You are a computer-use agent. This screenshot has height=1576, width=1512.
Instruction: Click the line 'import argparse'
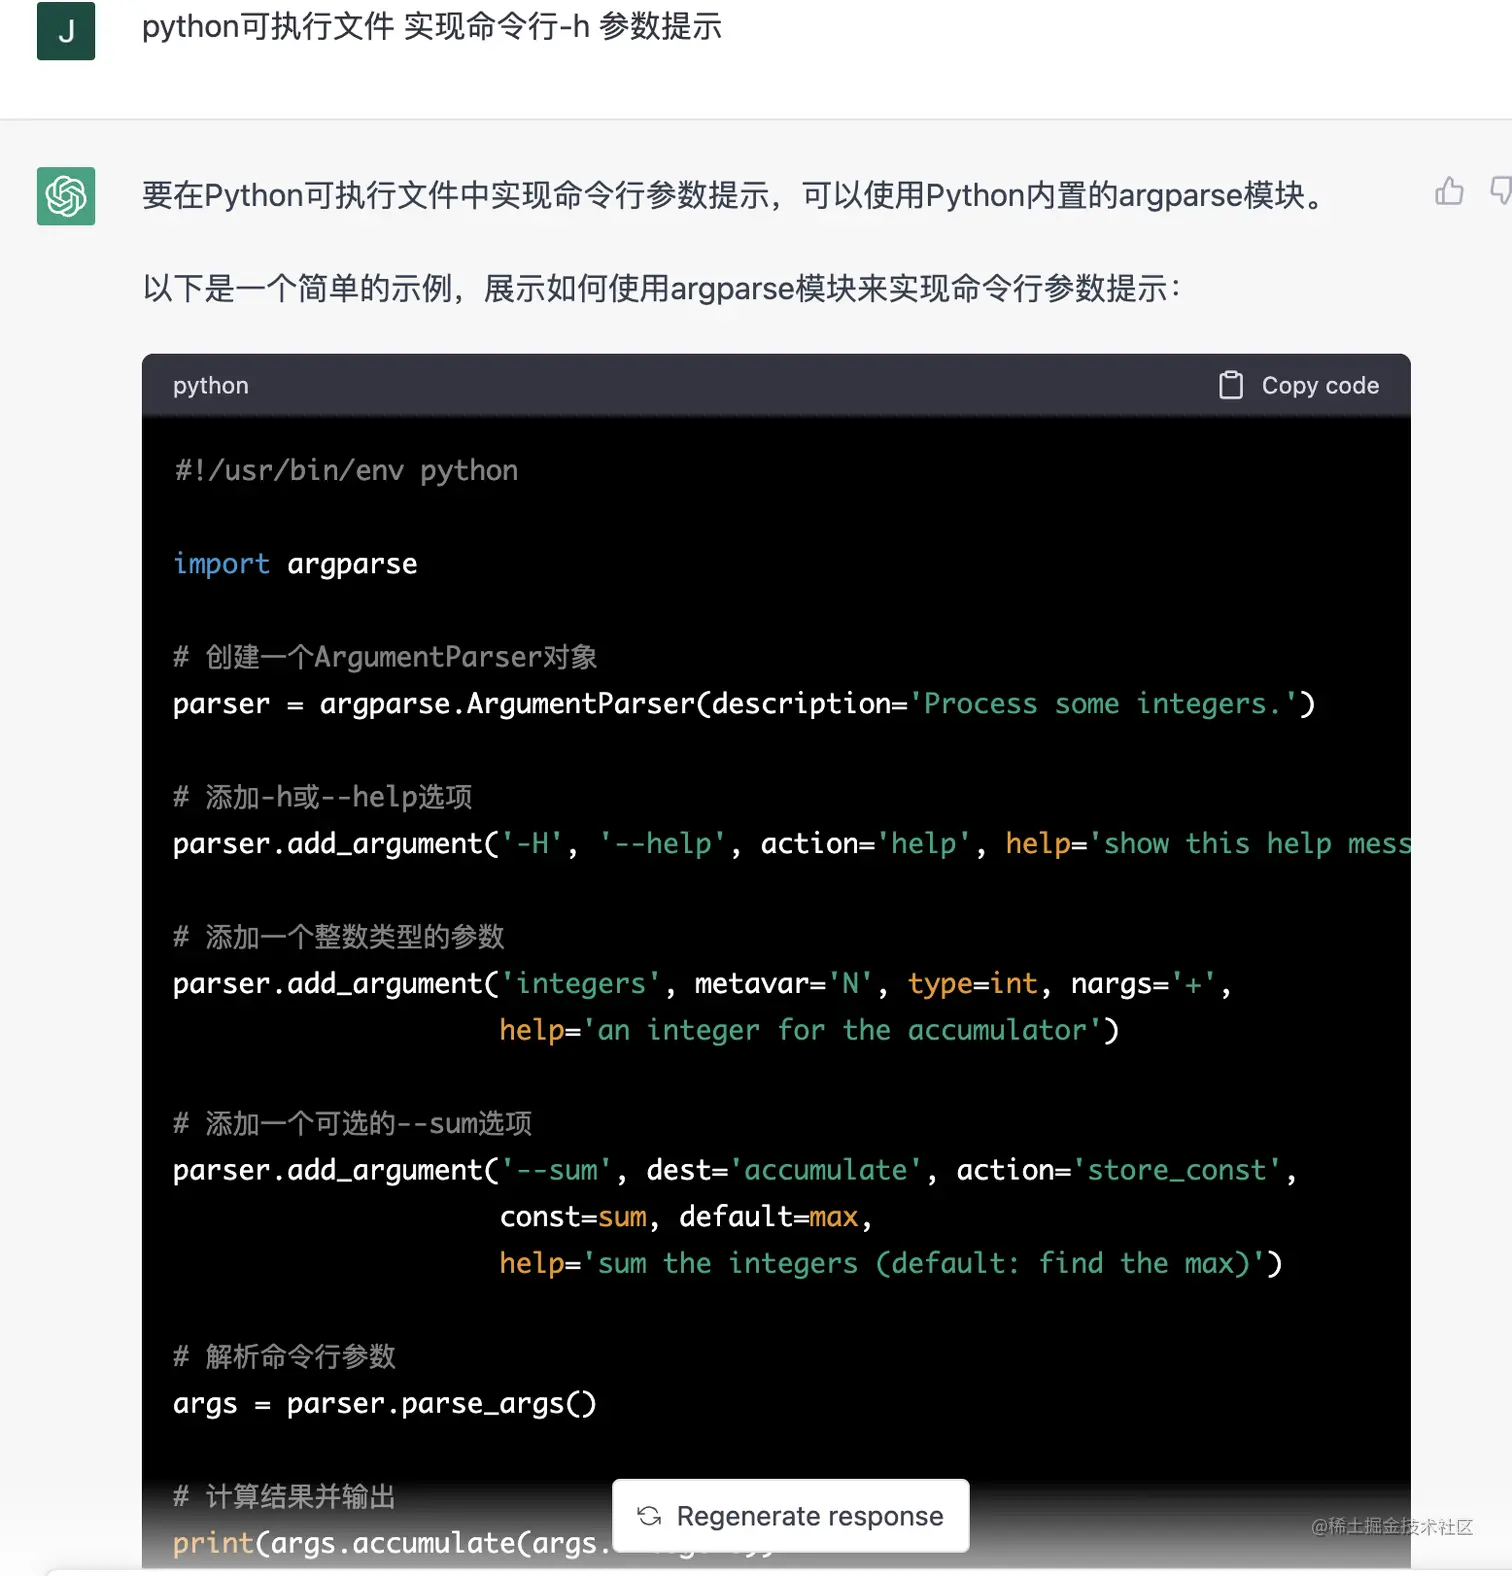point(295,564)
